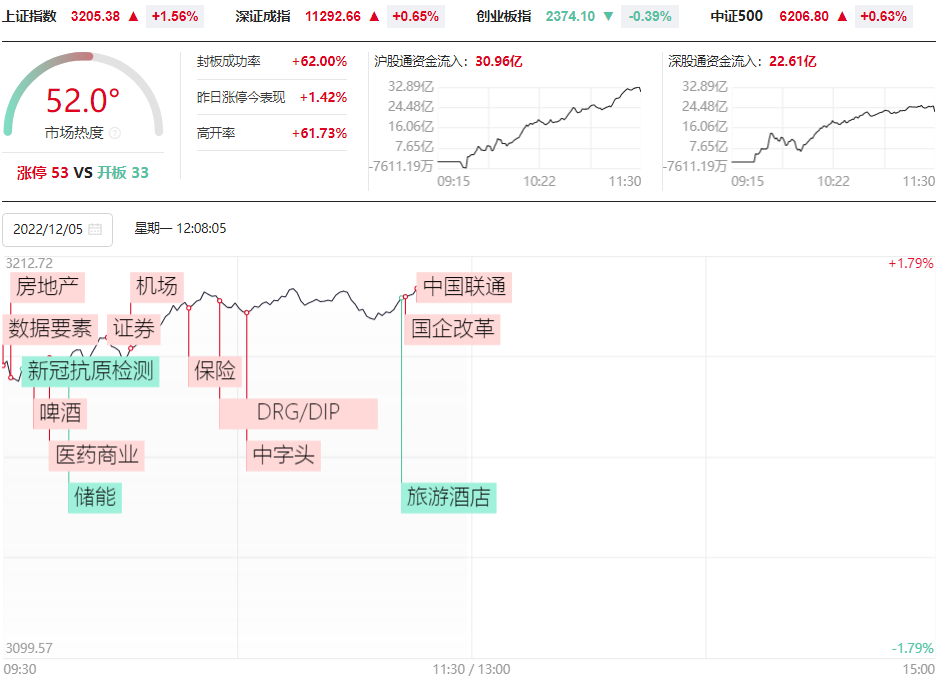This screenshot has width=941, height=681.
Task: Select the 国企改革 sector tag
Action: click(x=453, y=329)
